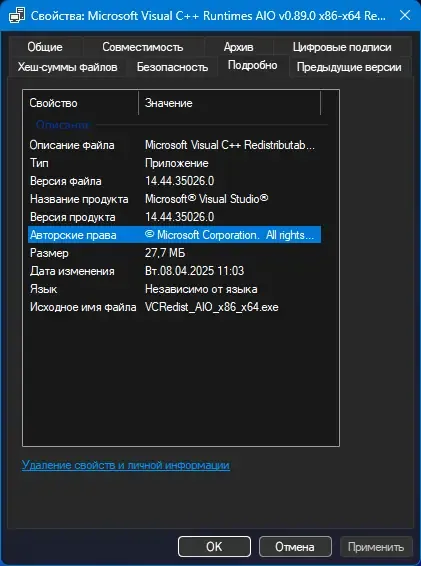Select the Название продукта row

pyautogui.click(x=174, y=199)
